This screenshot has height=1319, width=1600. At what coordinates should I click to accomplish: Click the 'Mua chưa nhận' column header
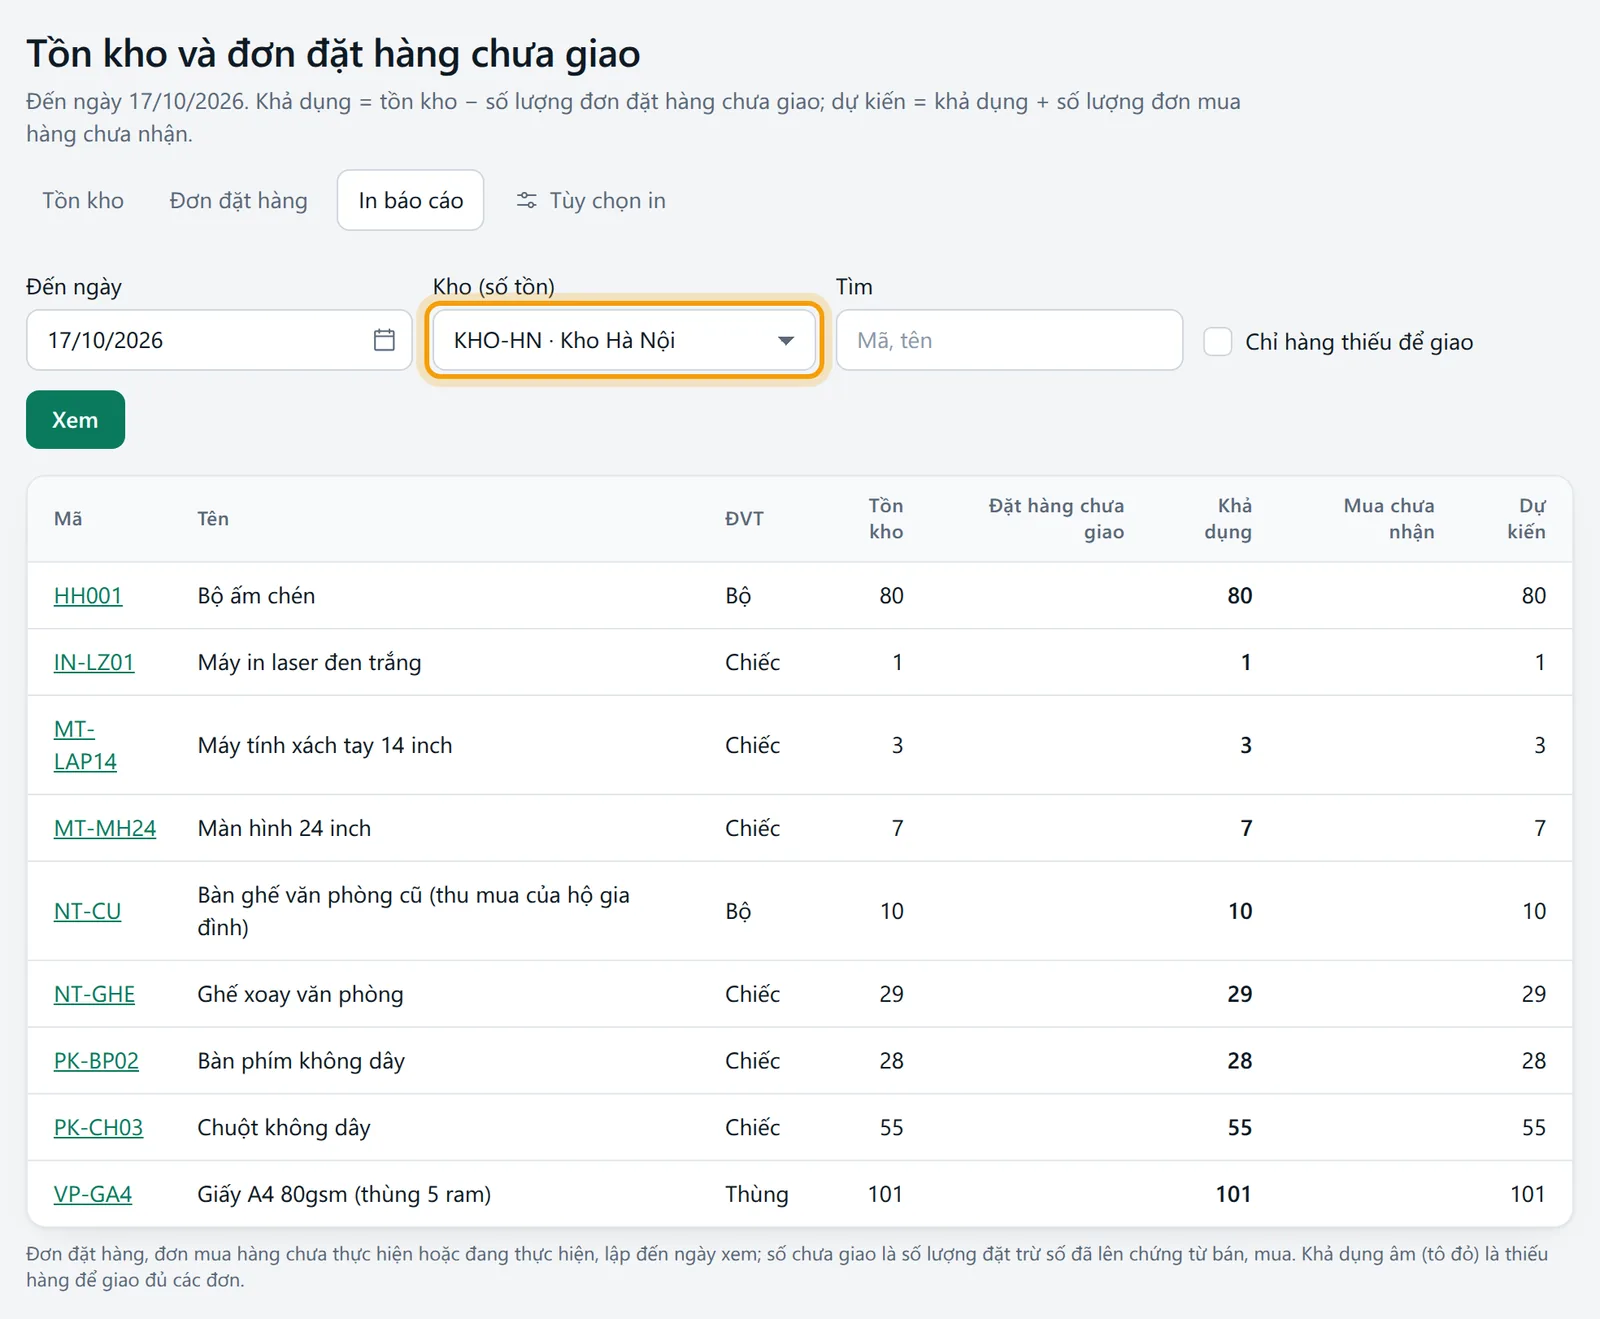[x=1389, y=519]
